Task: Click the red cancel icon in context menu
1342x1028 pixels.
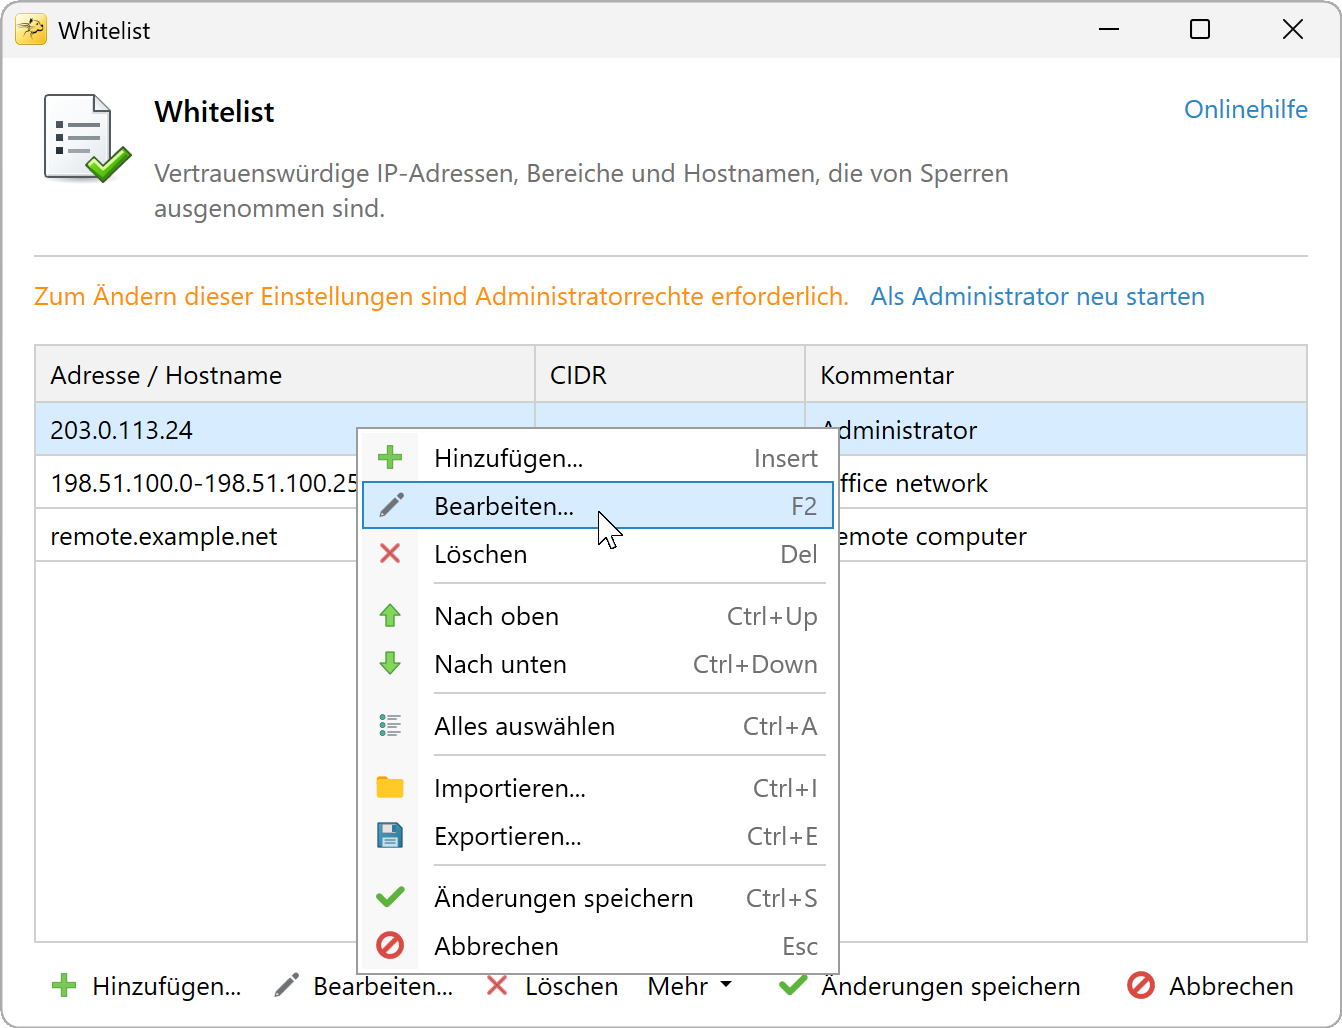Action: 390,946
